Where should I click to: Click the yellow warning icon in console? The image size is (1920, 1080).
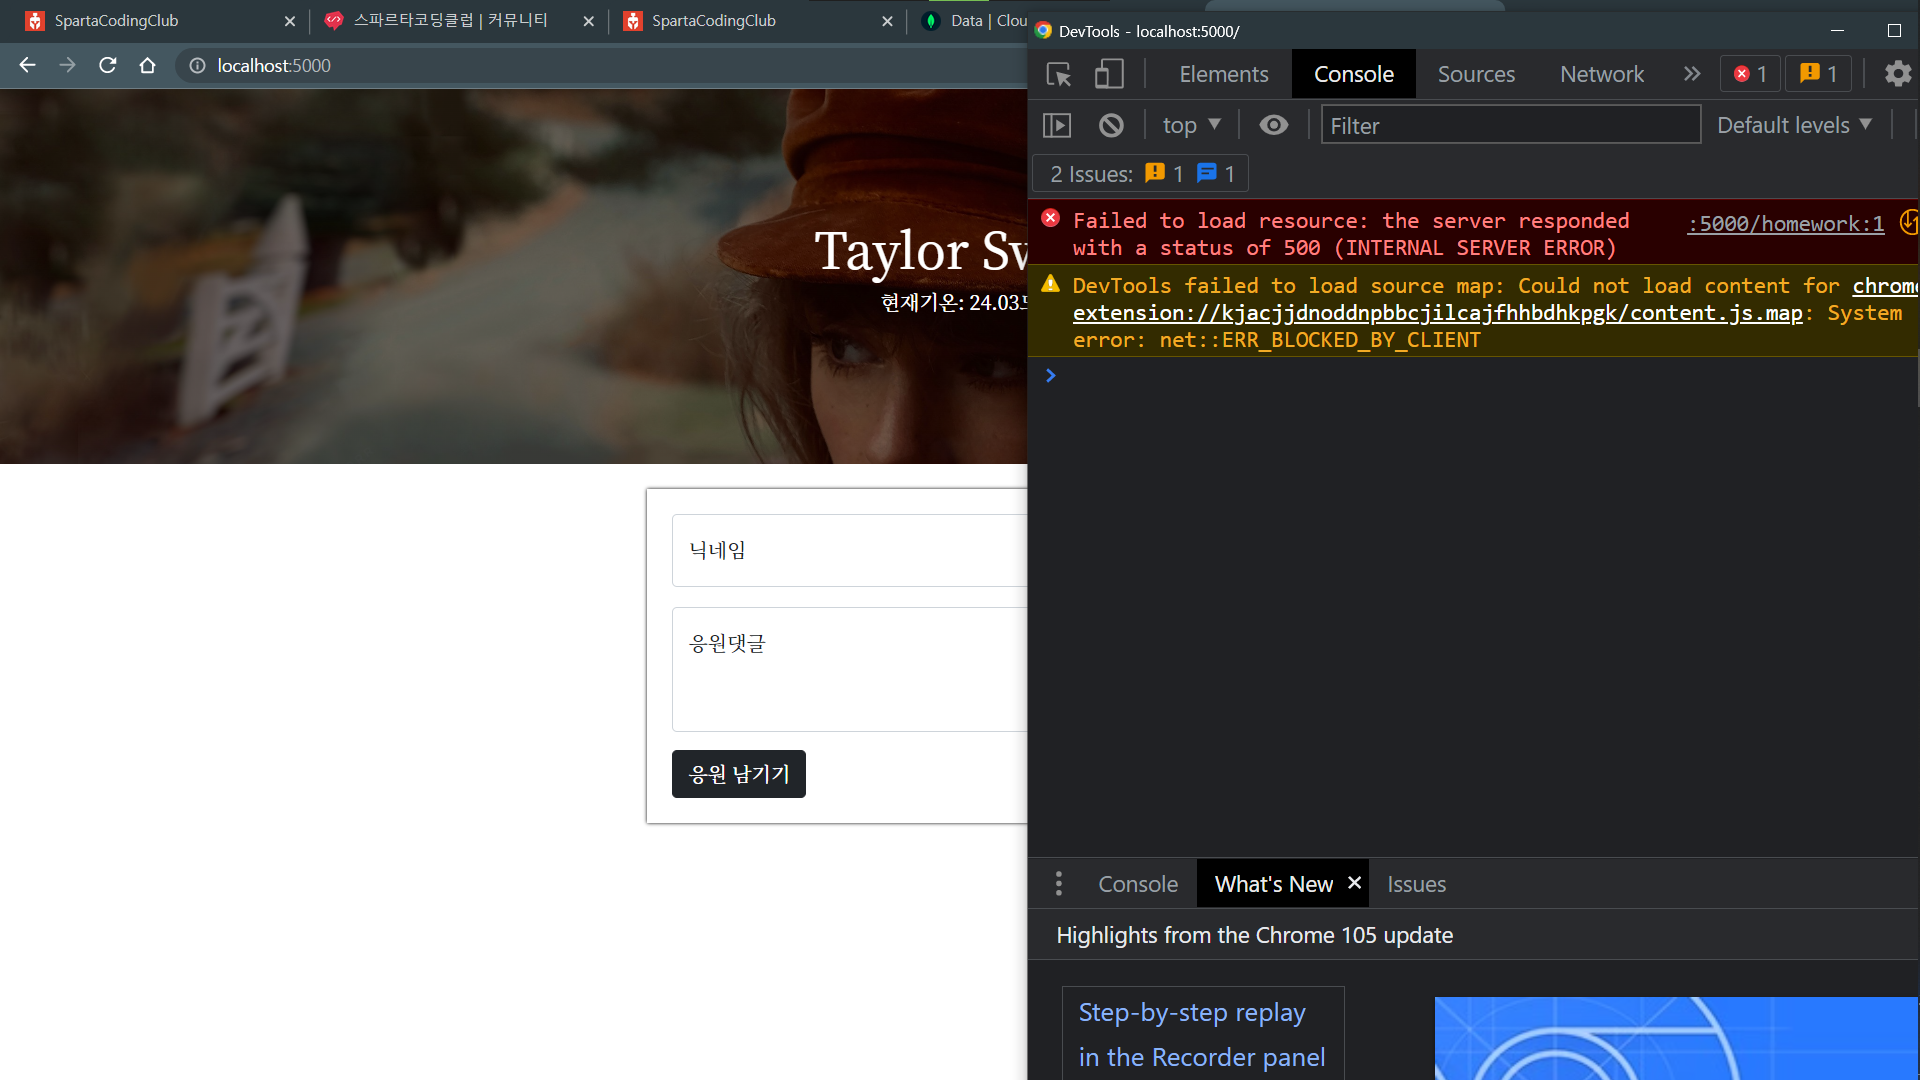tap(1050, 284)
